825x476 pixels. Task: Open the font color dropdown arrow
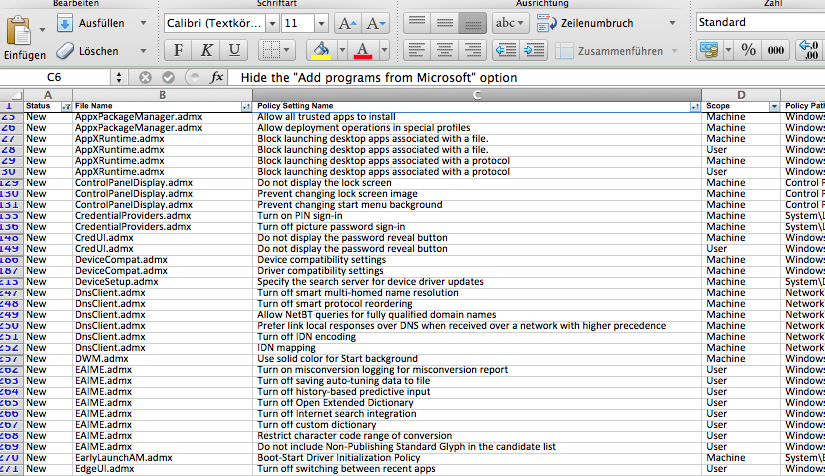pos(384,50)
